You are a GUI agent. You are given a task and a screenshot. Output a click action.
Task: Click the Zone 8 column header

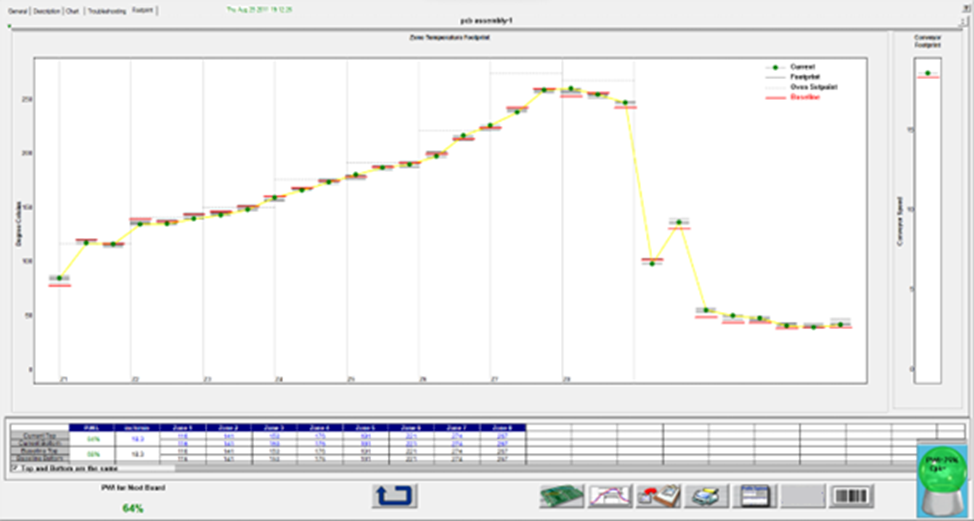pos(503,427)
